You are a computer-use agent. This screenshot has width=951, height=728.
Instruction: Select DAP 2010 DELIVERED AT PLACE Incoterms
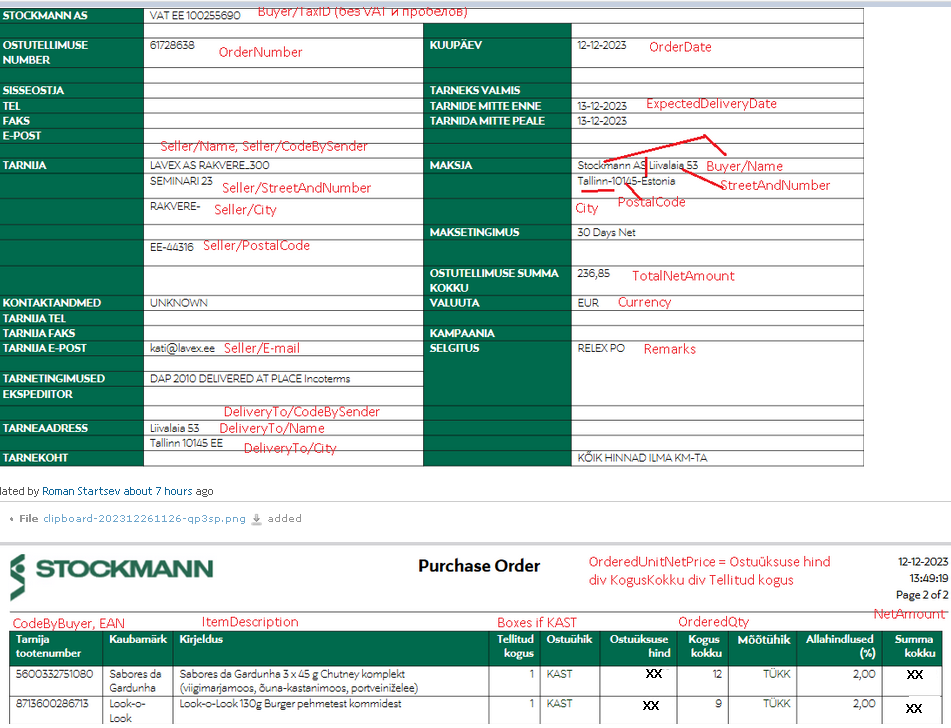(250, 379)
